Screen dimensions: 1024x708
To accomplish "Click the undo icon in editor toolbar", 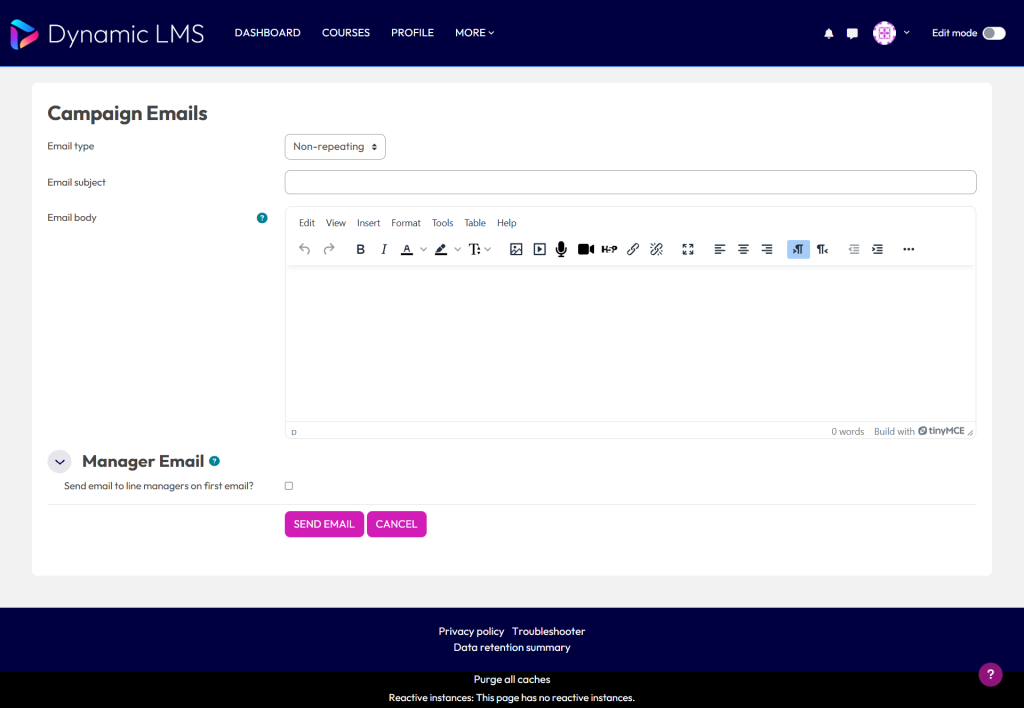I will [x=304, y=249].
